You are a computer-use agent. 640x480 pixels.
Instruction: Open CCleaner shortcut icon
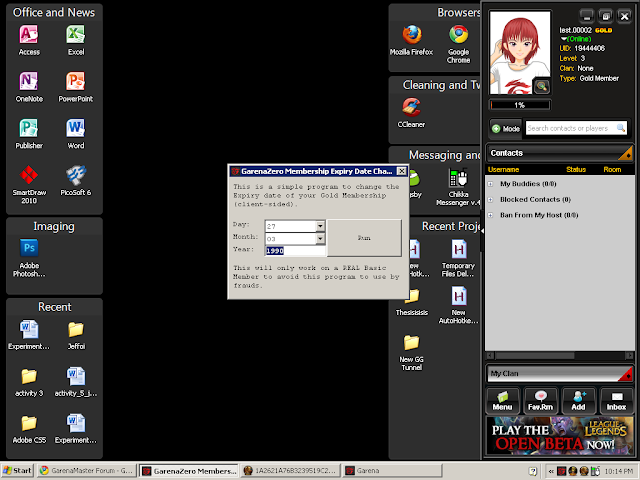click(411, 113)
